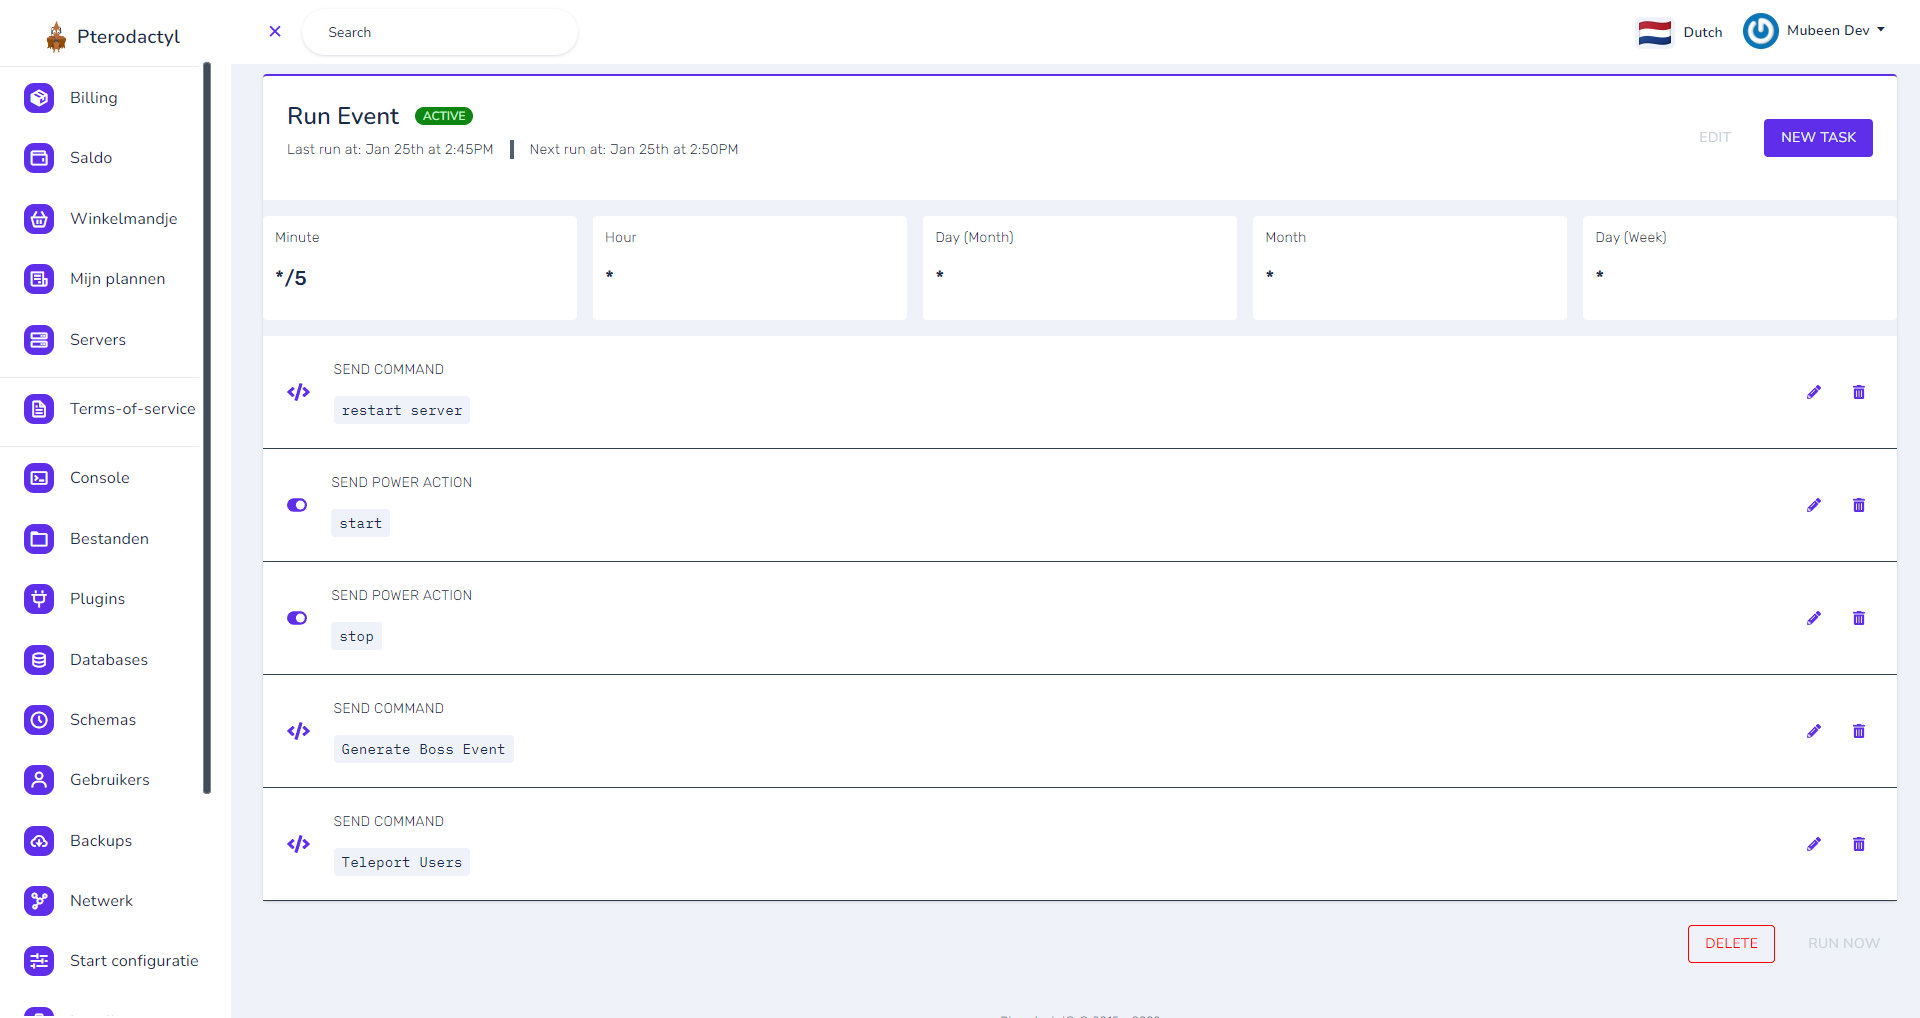Viewport: 1920px width, 1018px height.
Task: Click the edit pencil for restart server task
Action: pyautogui.click(x=1814, y=392)
